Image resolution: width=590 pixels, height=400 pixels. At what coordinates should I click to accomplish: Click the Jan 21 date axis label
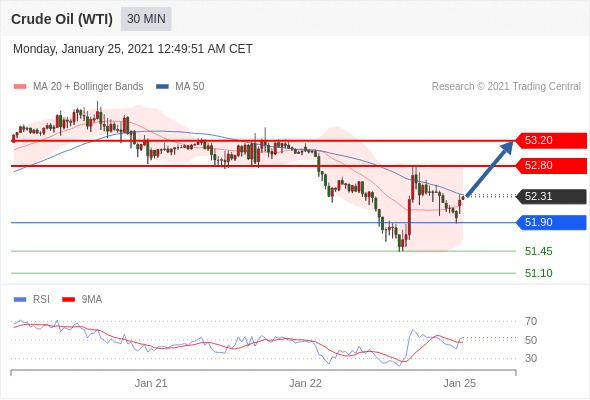[151, 383]
